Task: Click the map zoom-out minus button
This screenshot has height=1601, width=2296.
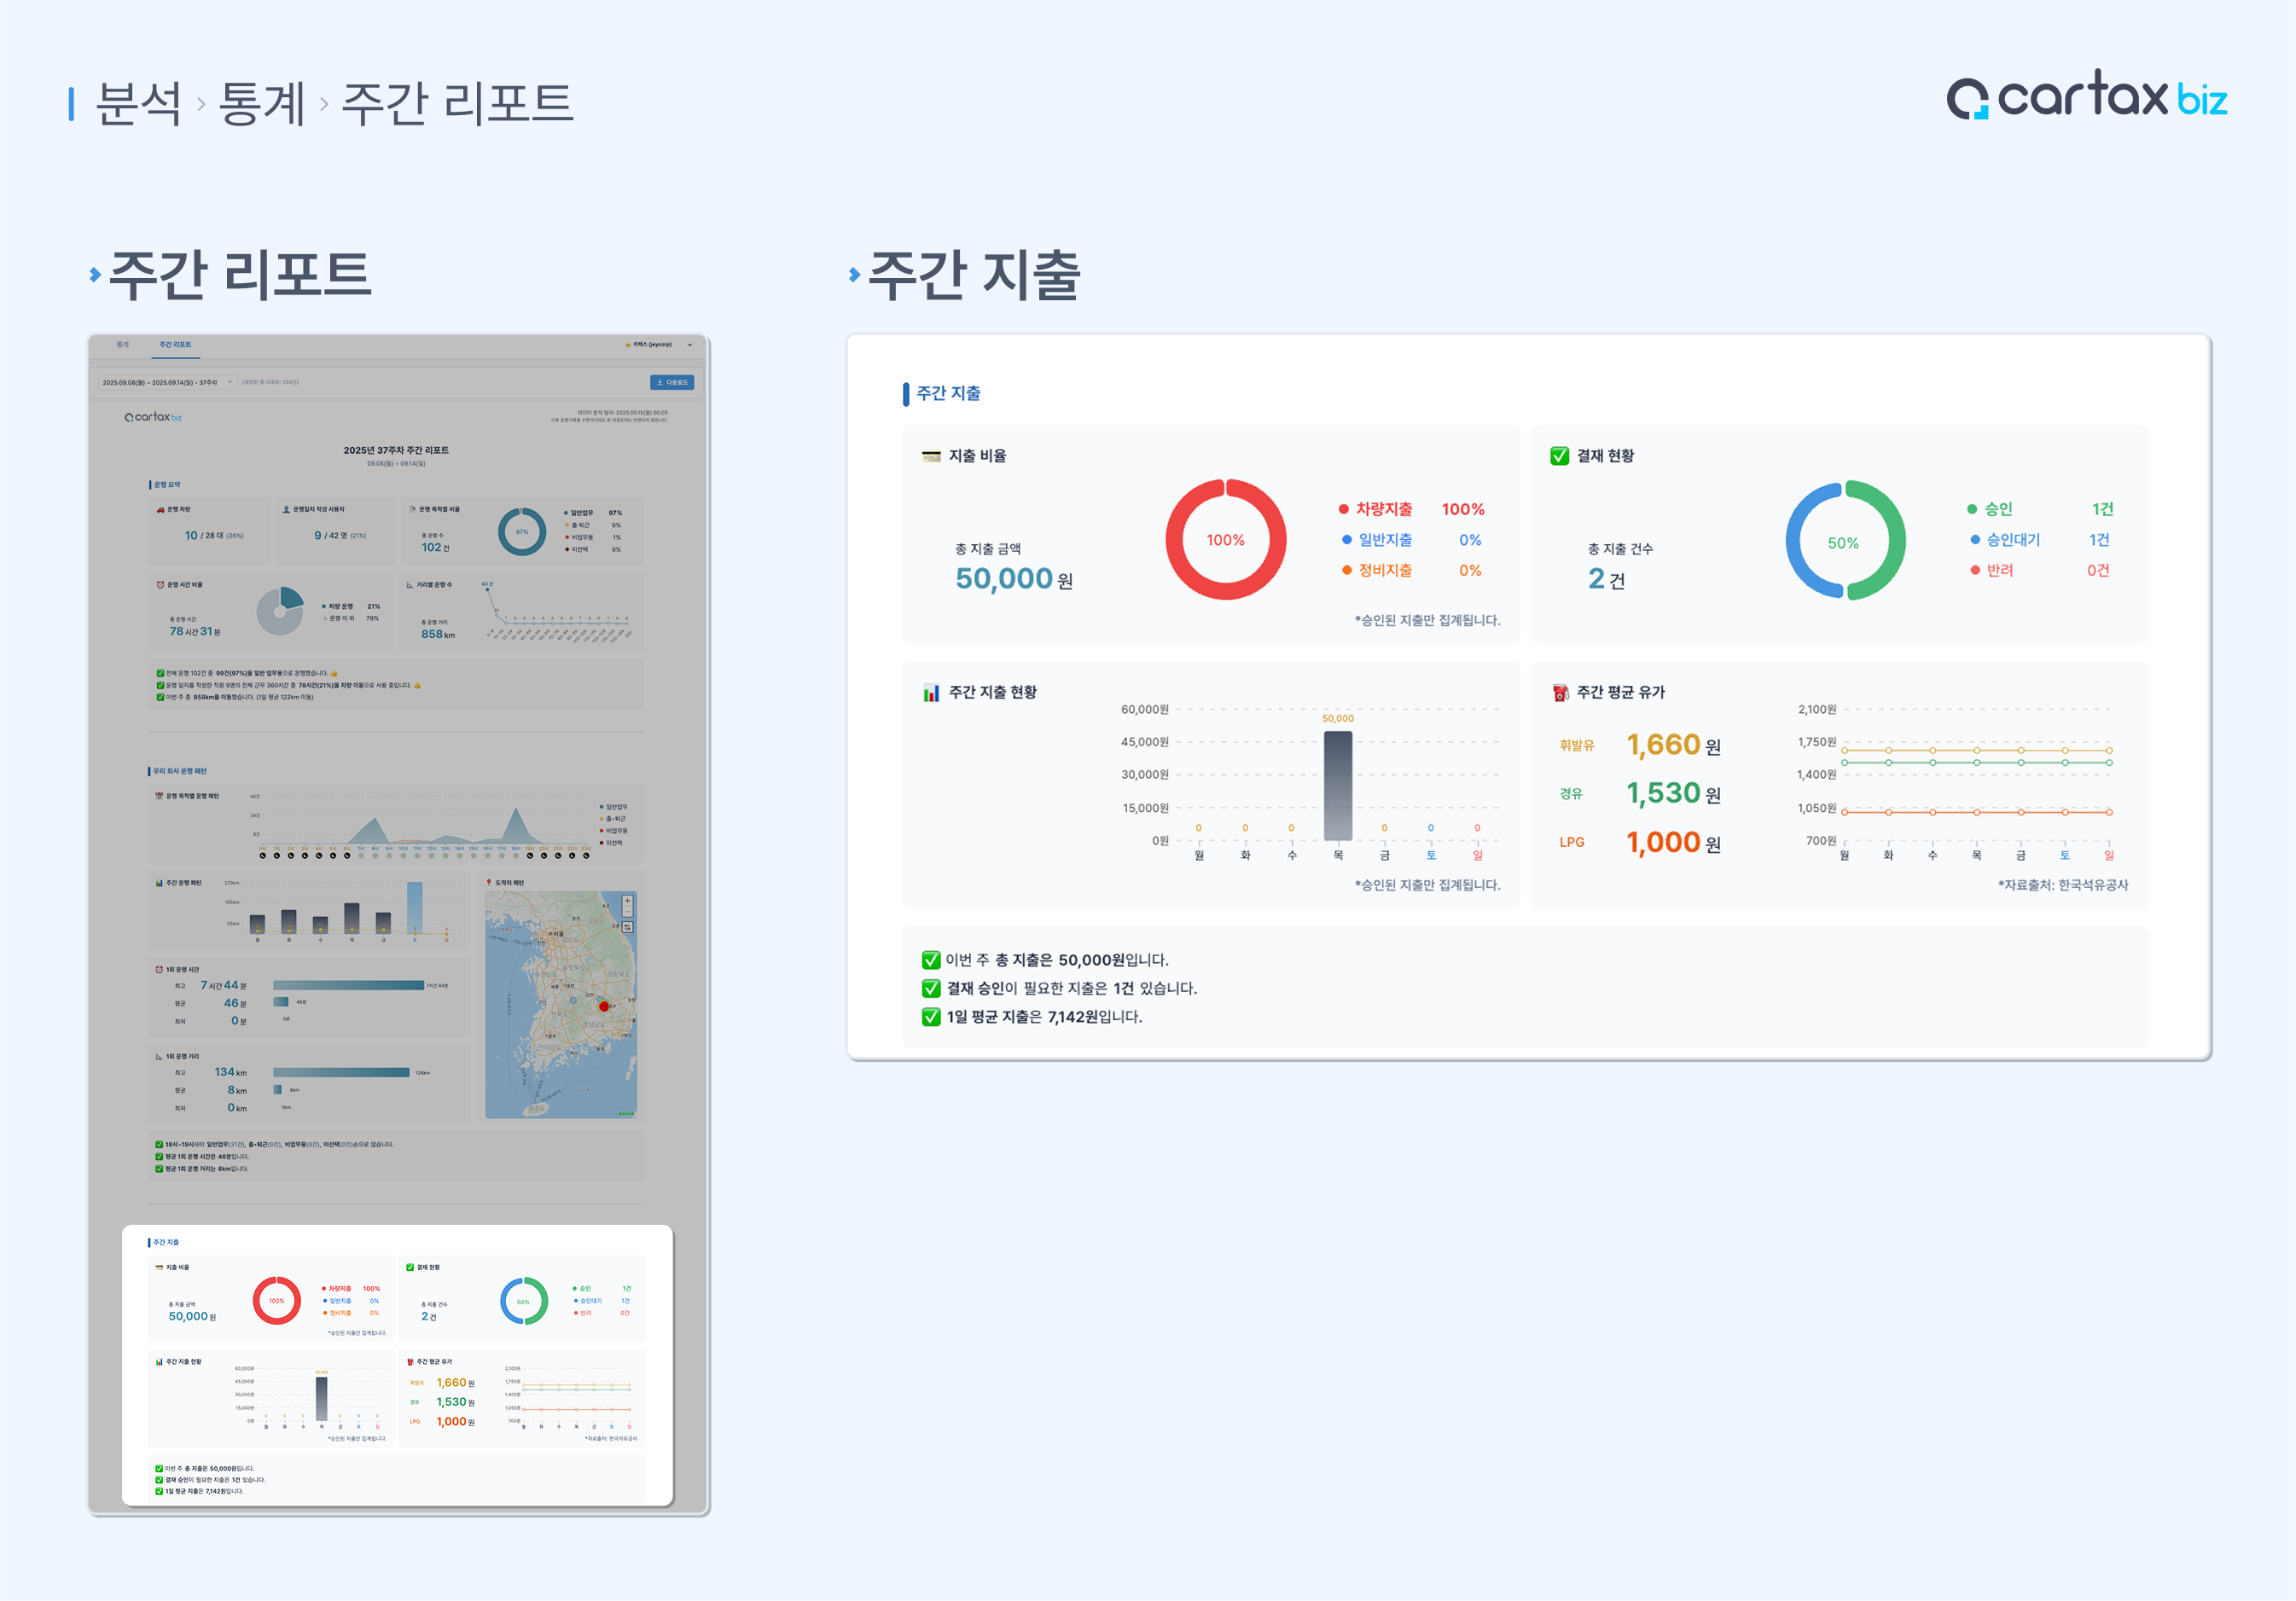Action: [628, 912]
